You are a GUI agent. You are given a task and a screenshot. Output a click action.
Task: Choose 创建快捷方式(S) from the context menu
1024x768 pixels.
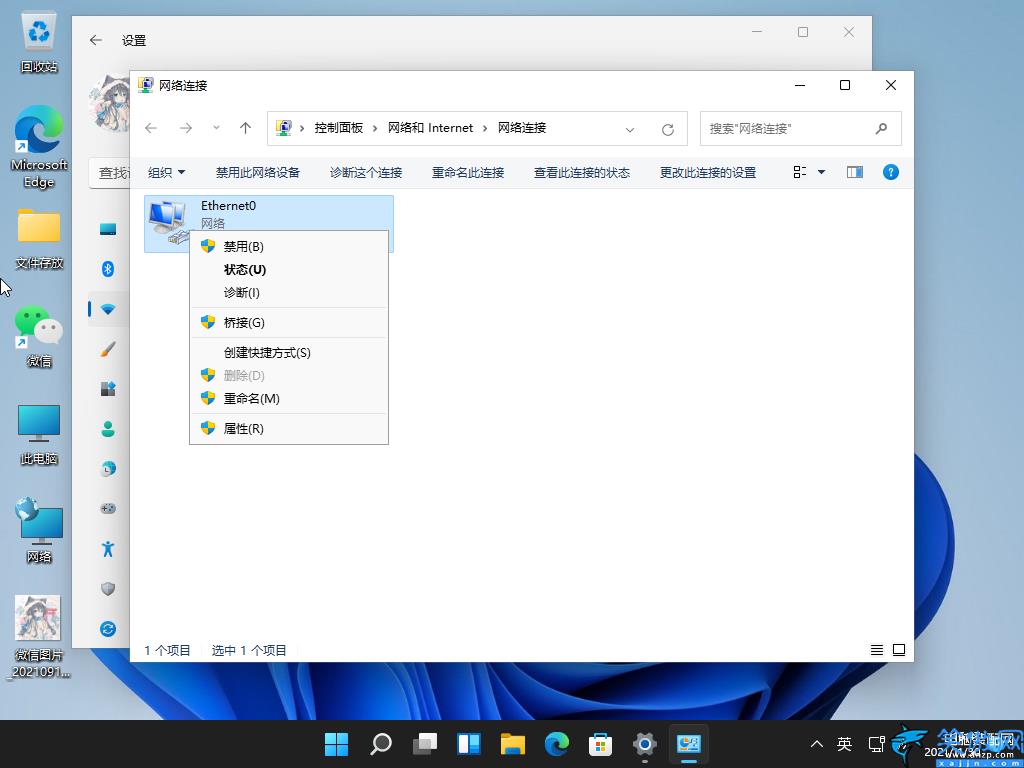click(289, 353)
